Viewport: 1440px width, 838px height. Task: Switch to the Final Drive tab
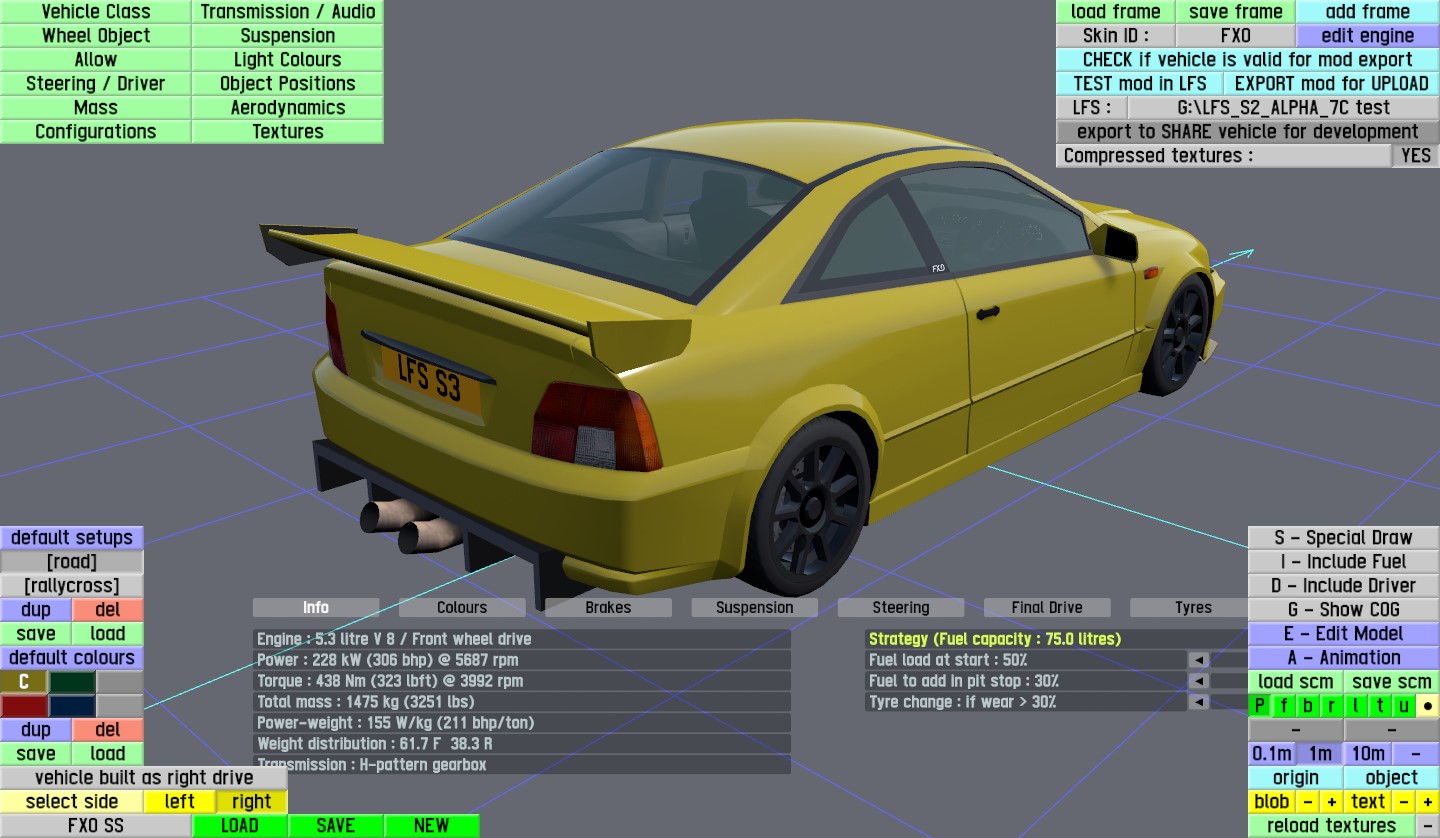tap(1047, 608)
